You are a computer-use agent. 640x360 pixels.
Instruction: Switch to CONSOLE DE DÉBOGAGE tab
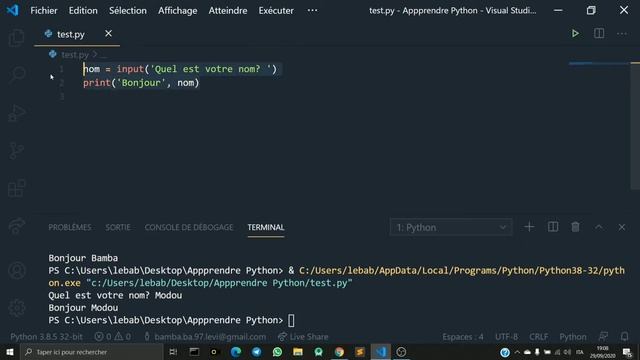coord(189,227)
